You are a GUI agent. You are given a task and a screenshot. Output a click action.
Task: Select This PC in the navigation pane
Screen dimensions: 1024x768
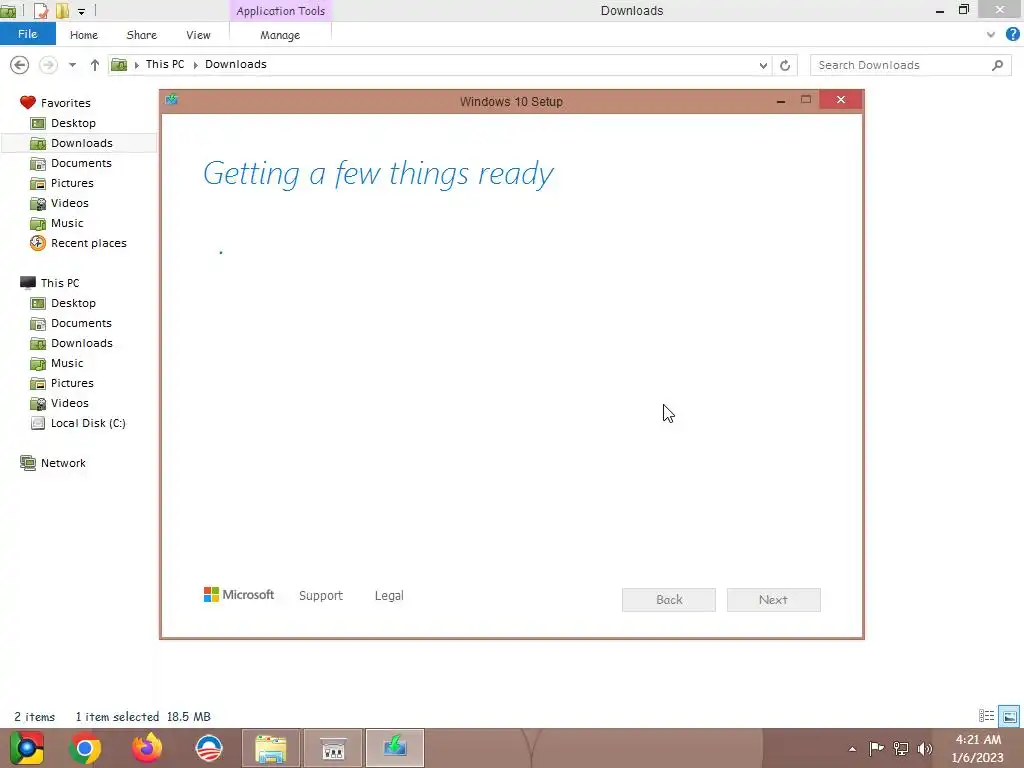tap(59, 283)
